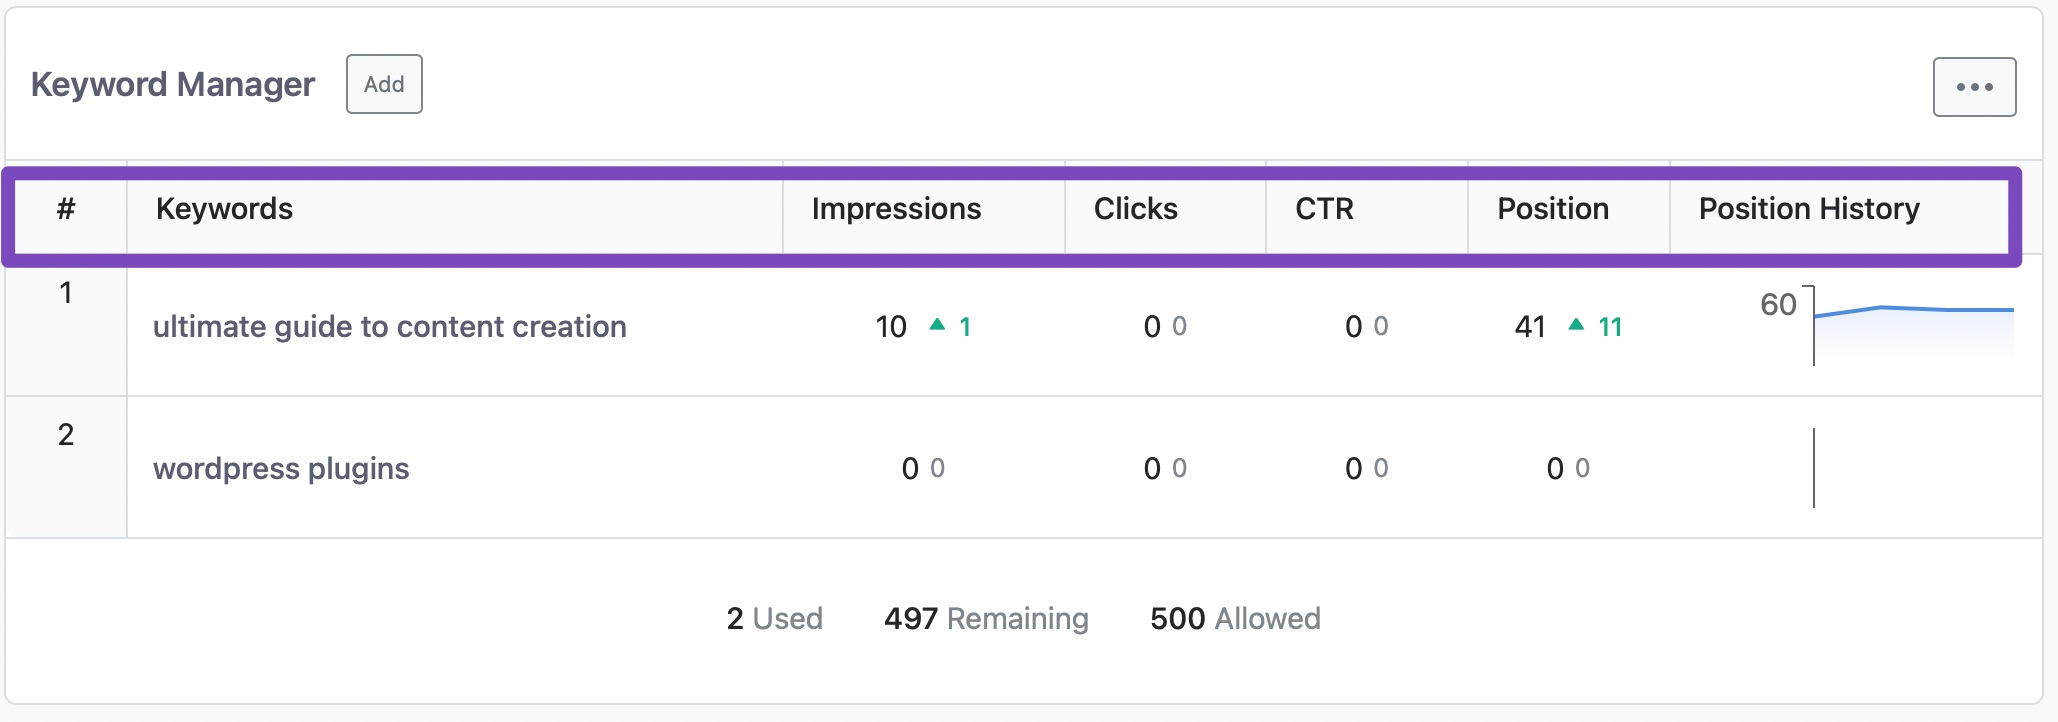Open keyword 'ultimate guide to content creation'

tap(389, 327)
